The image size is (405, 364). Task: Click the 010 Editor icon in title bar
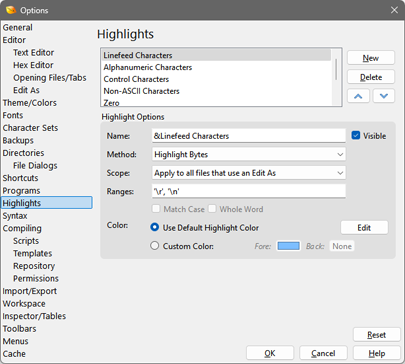[11, 10]
